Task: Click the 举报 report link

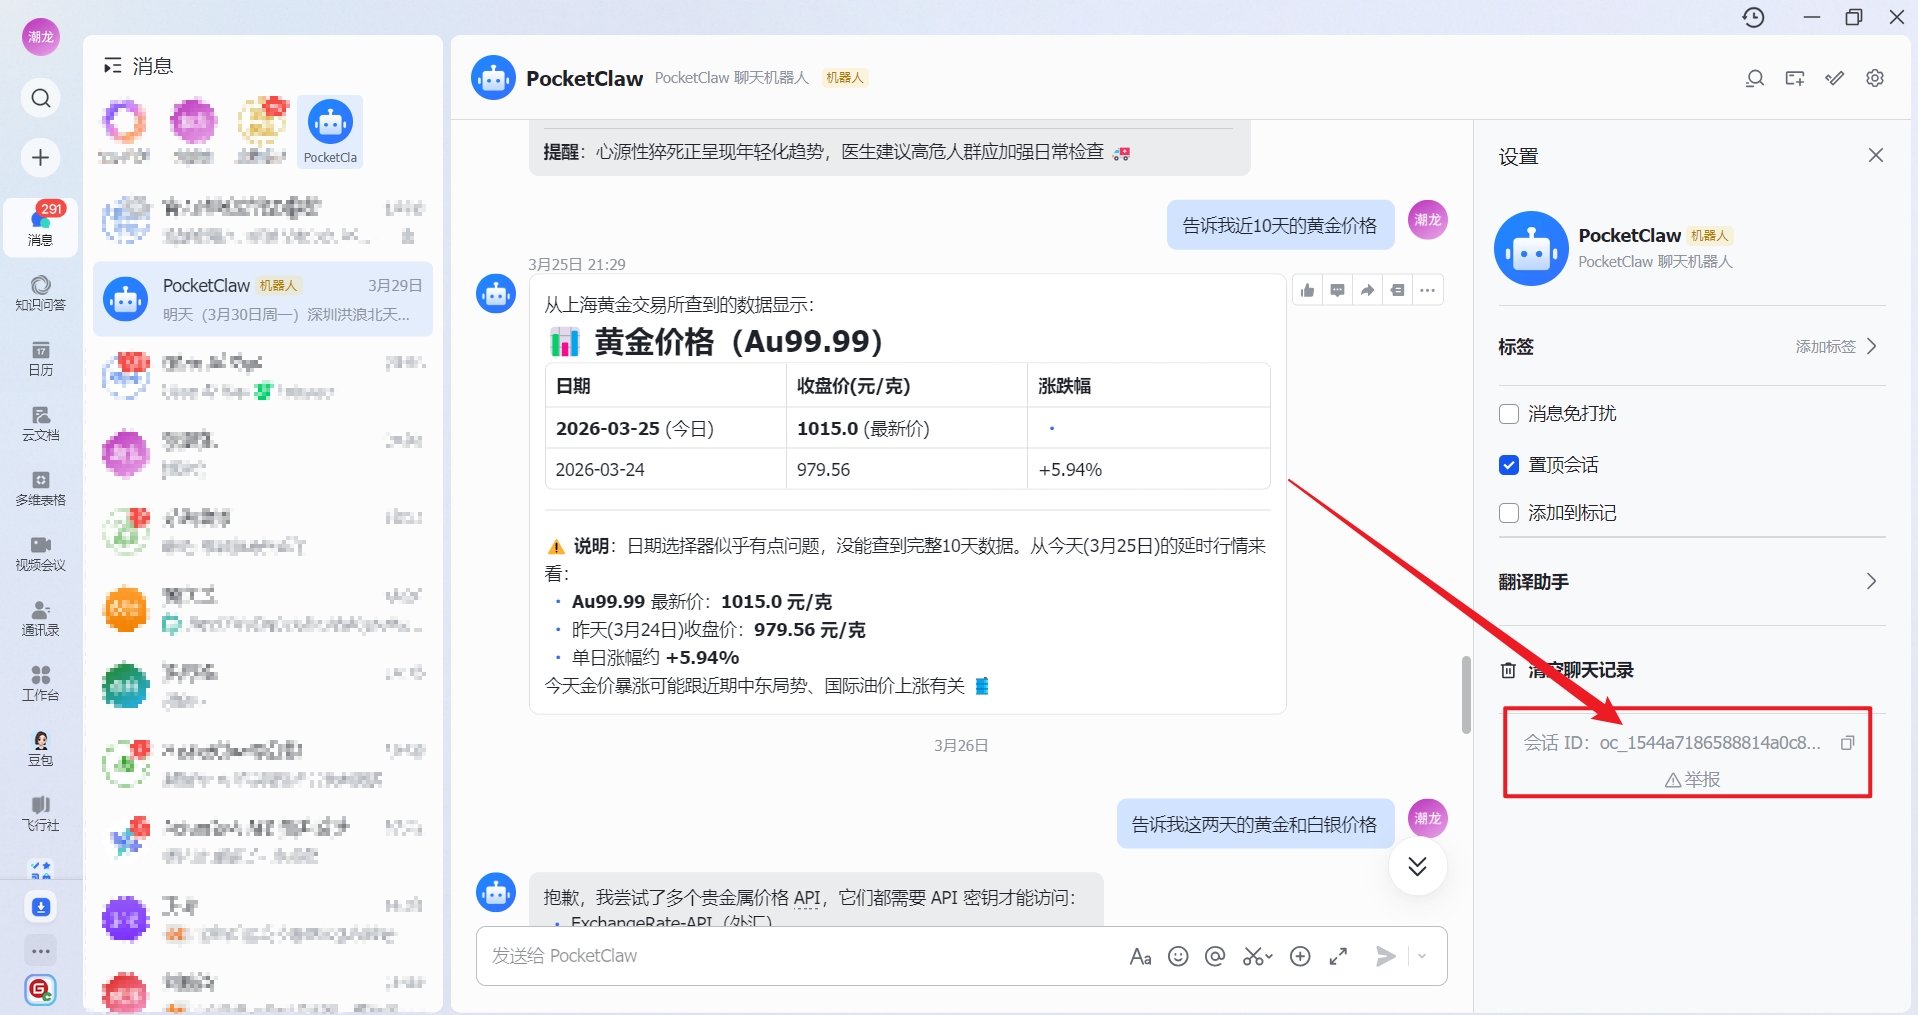Action: [1692, 780]
